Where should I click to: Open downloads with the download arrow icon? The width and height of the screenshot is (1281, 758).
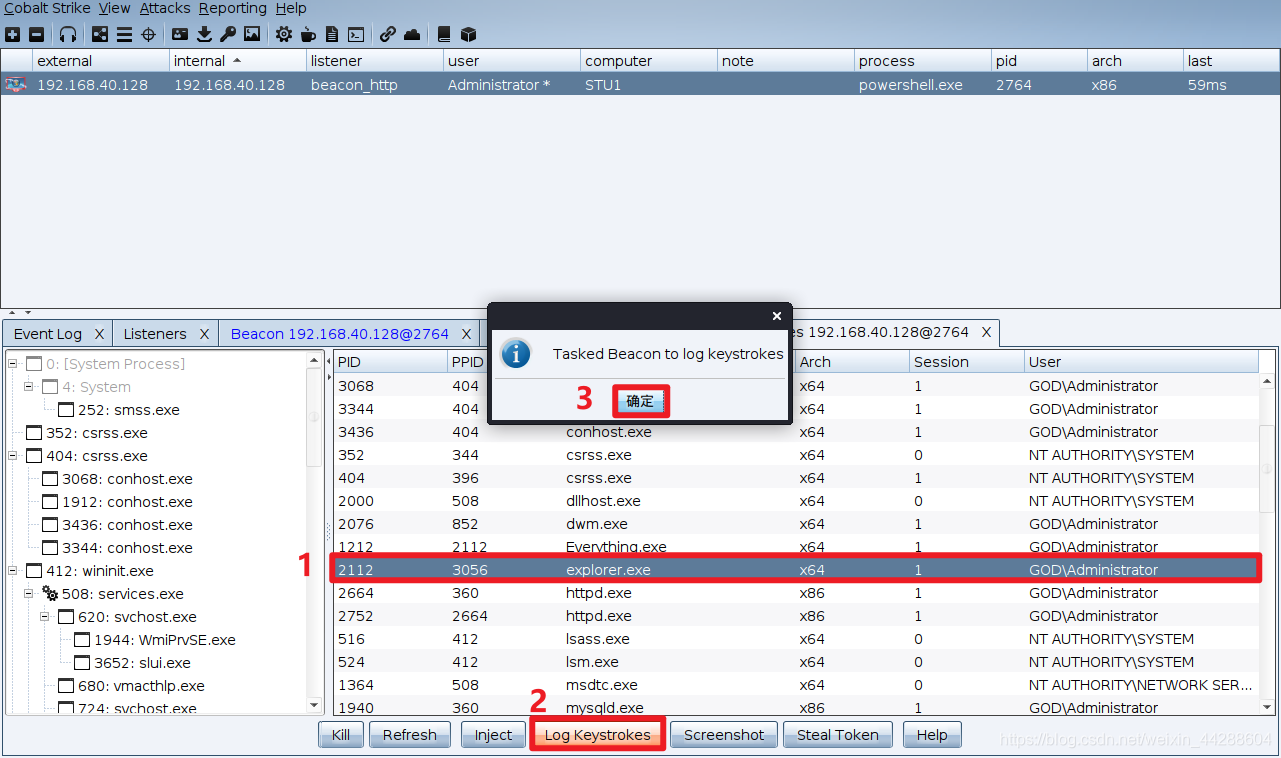click(x=204, y=34)
